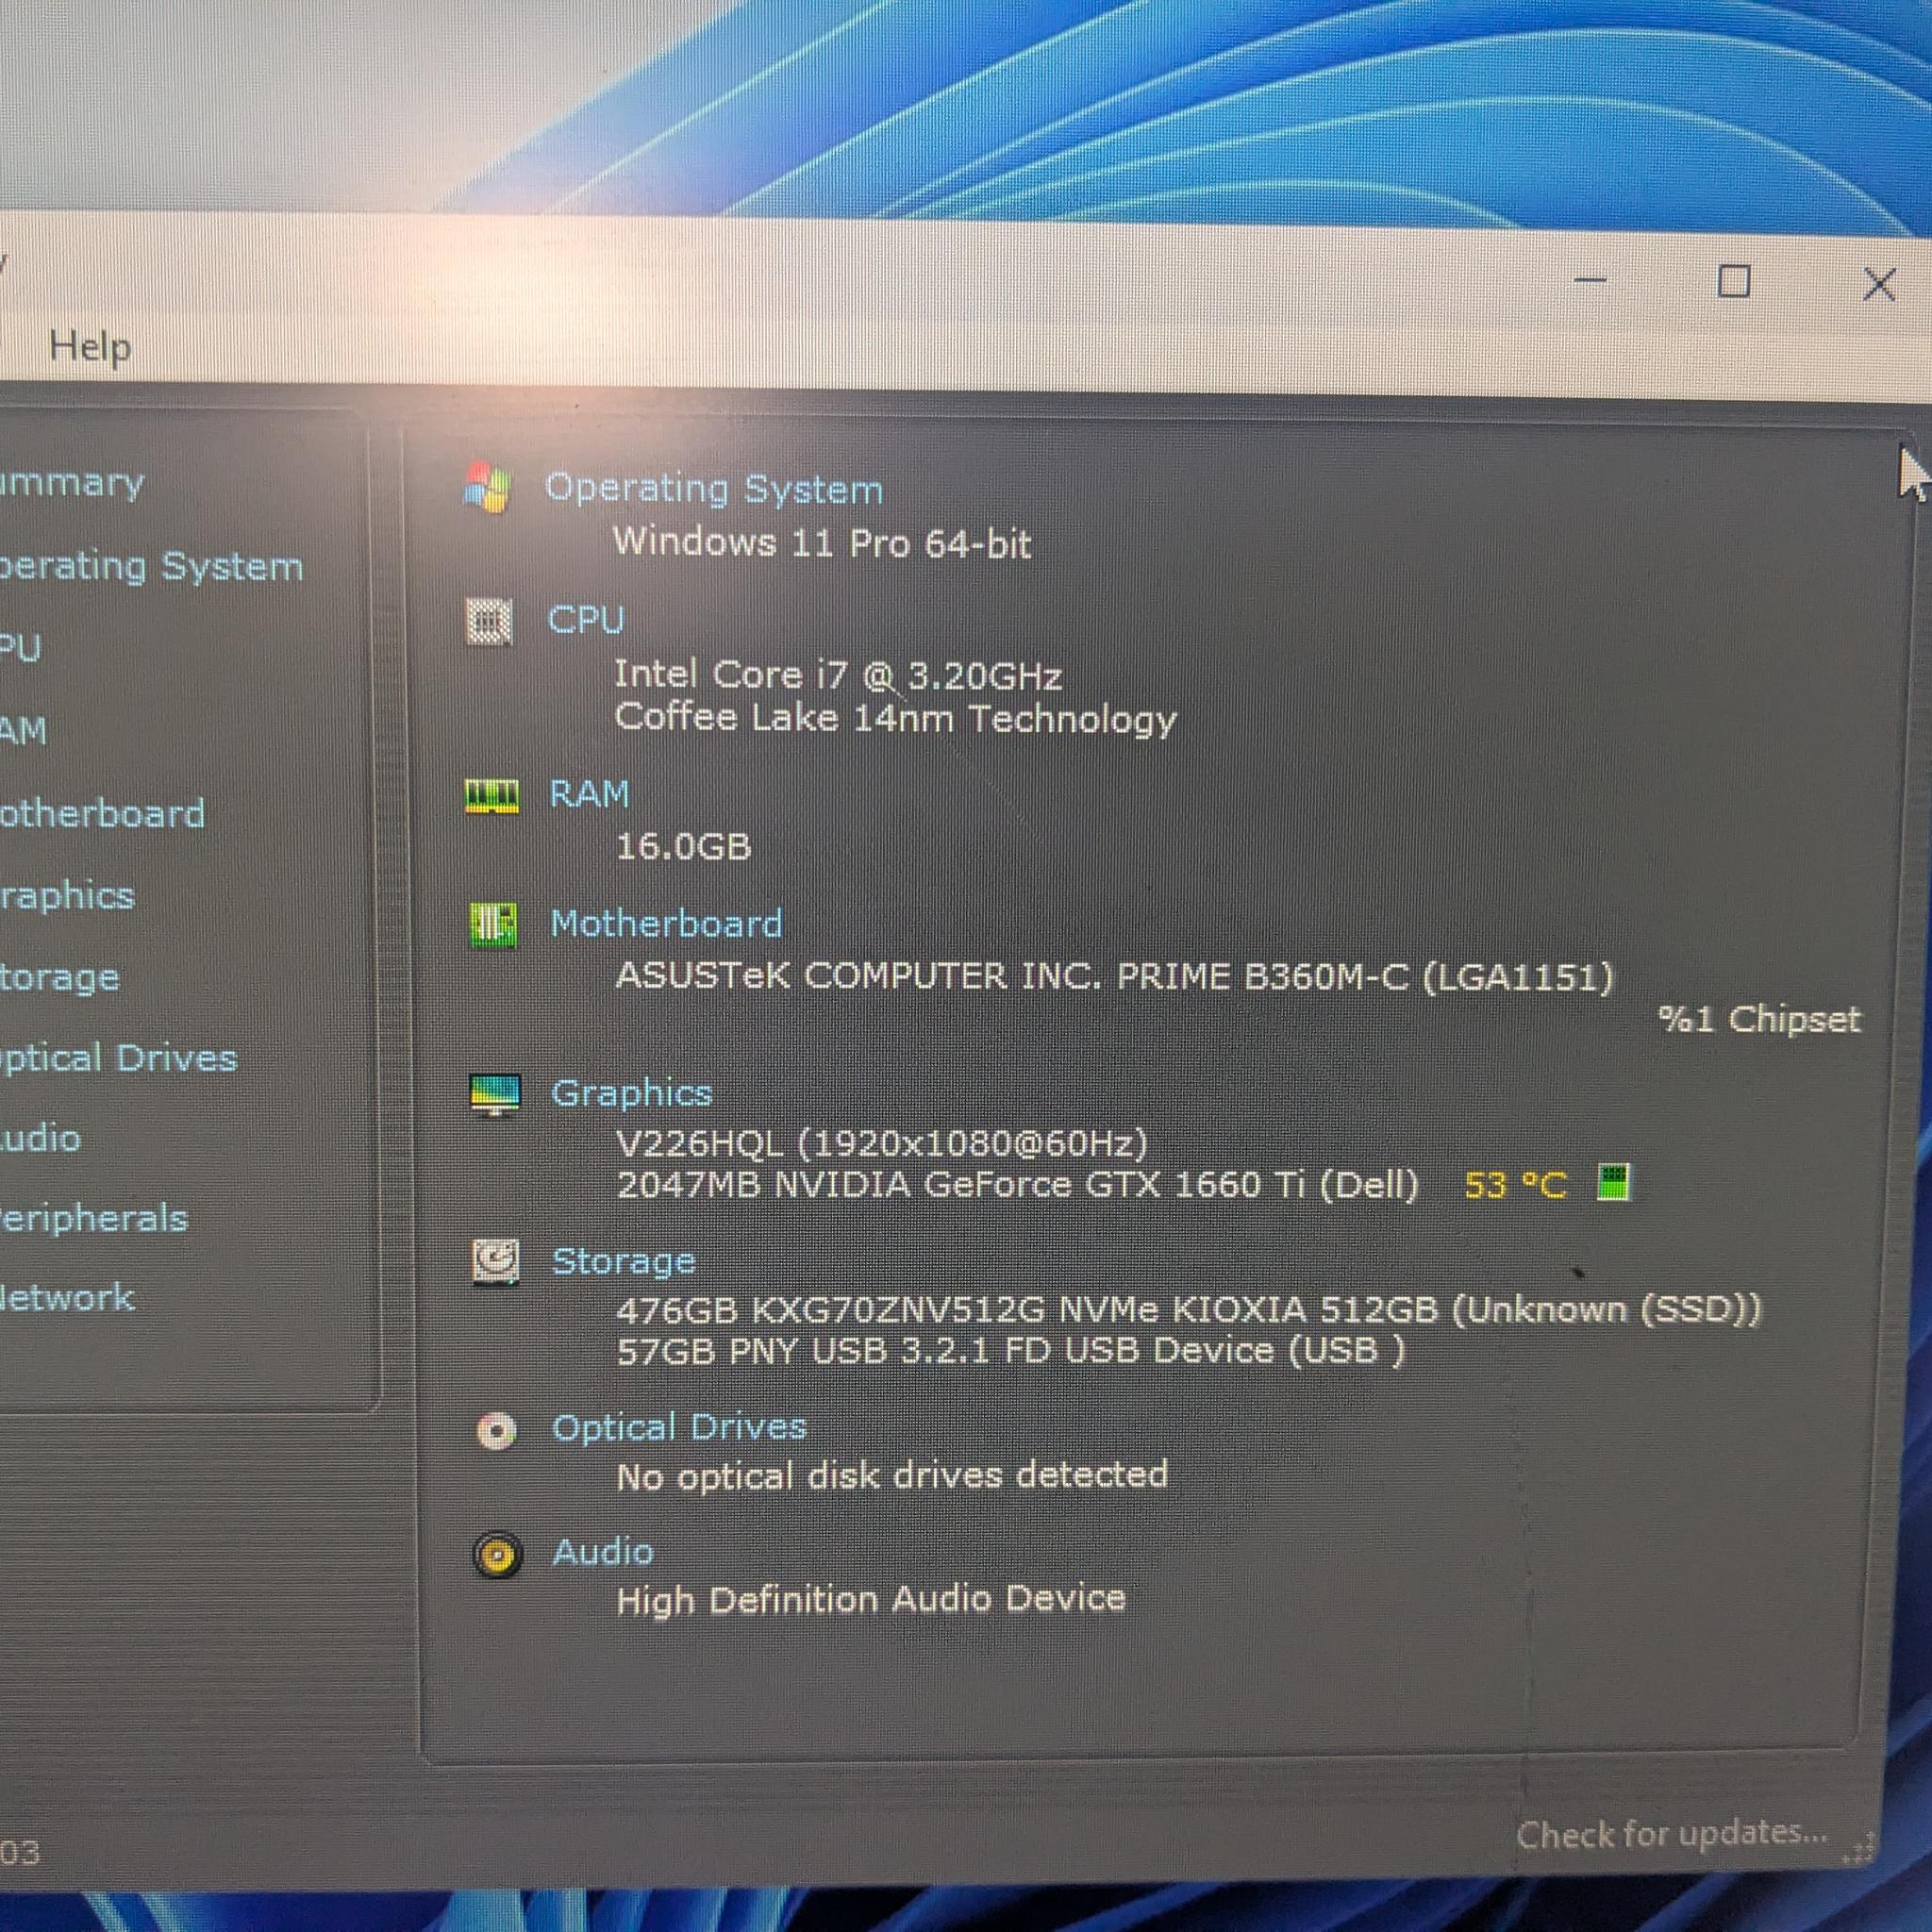Click the Storage hard drive icon
Viewport: 1932px width, 1932px height.
click(x=496, y=1262)
